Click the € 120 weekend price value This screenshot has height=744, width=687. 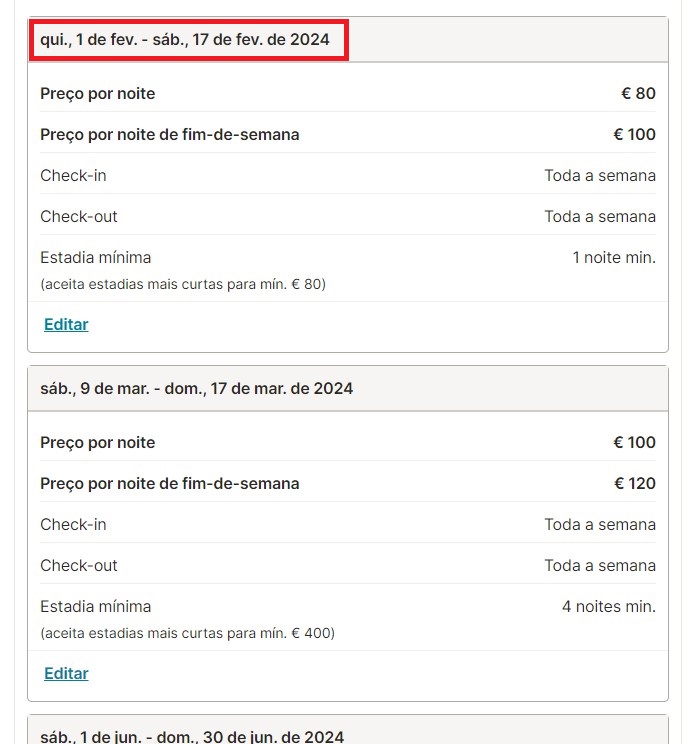[x=635, y=484]
